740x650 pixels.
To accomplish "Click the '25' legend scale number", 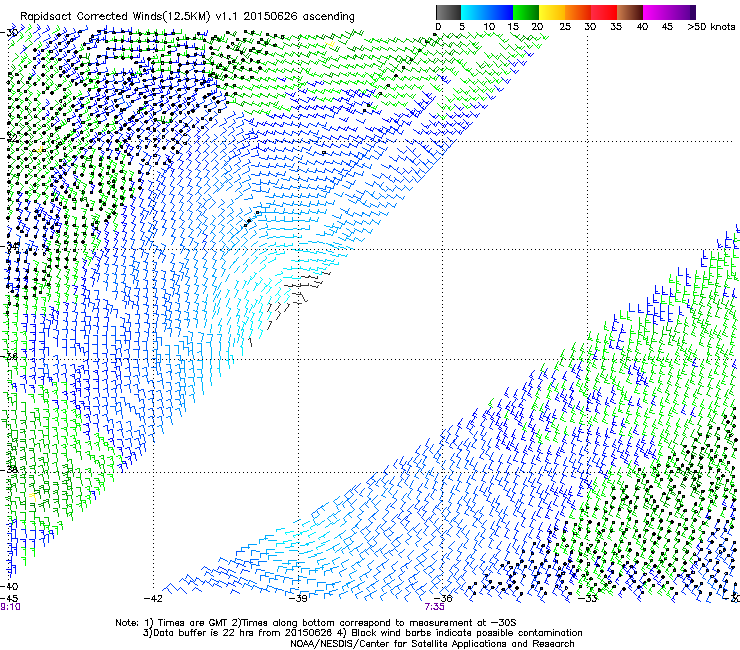I will tap(565, 27).
